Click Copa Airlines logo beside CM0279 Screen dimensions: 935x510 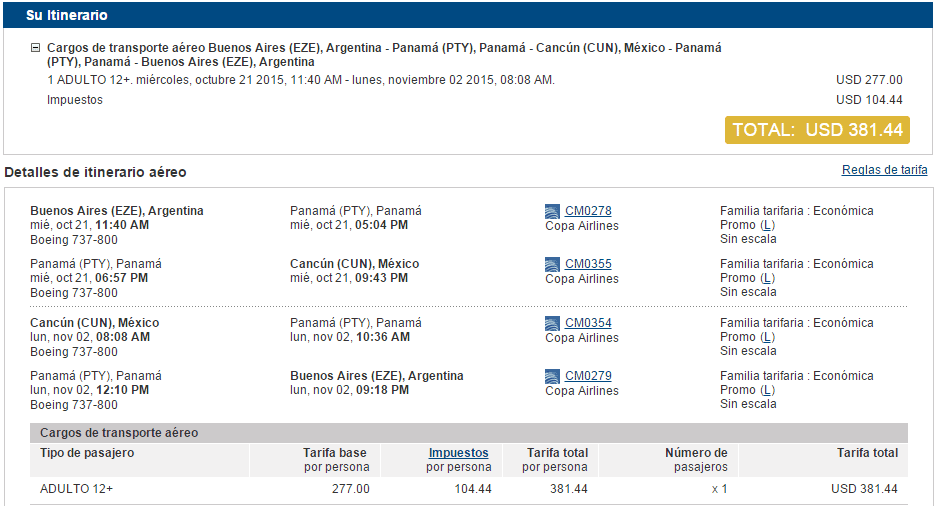552,376
